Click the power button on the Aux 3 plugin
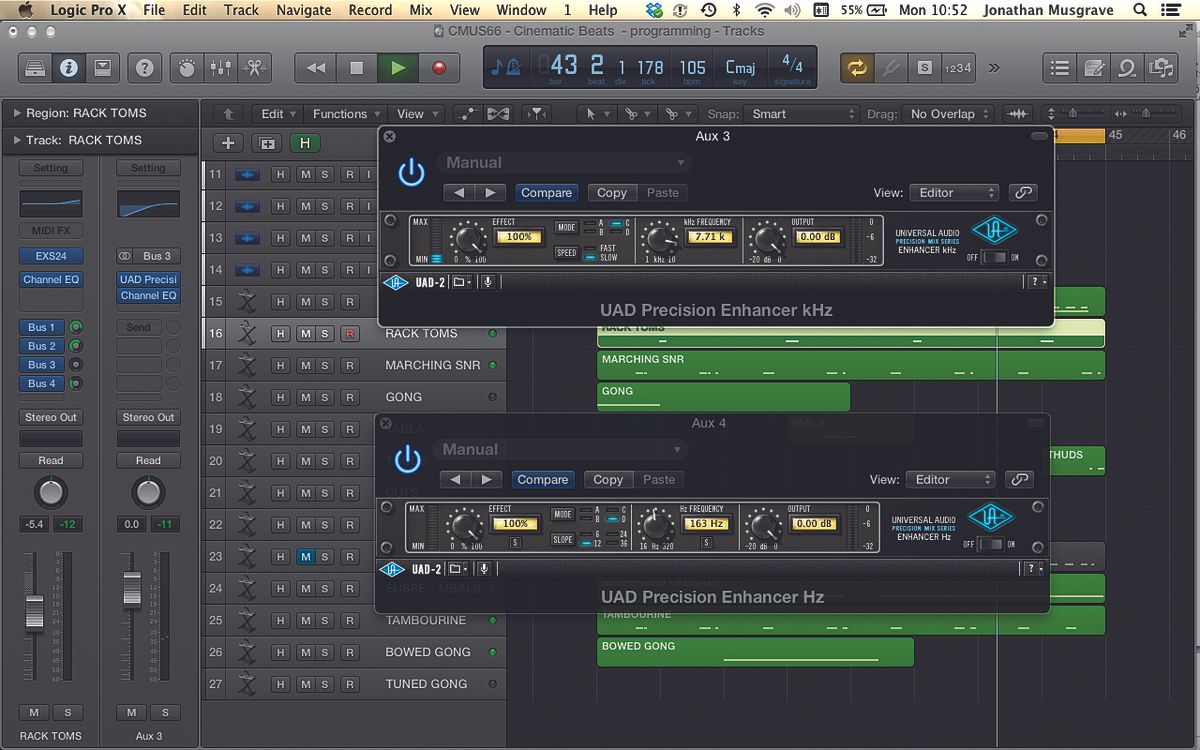 411,171
